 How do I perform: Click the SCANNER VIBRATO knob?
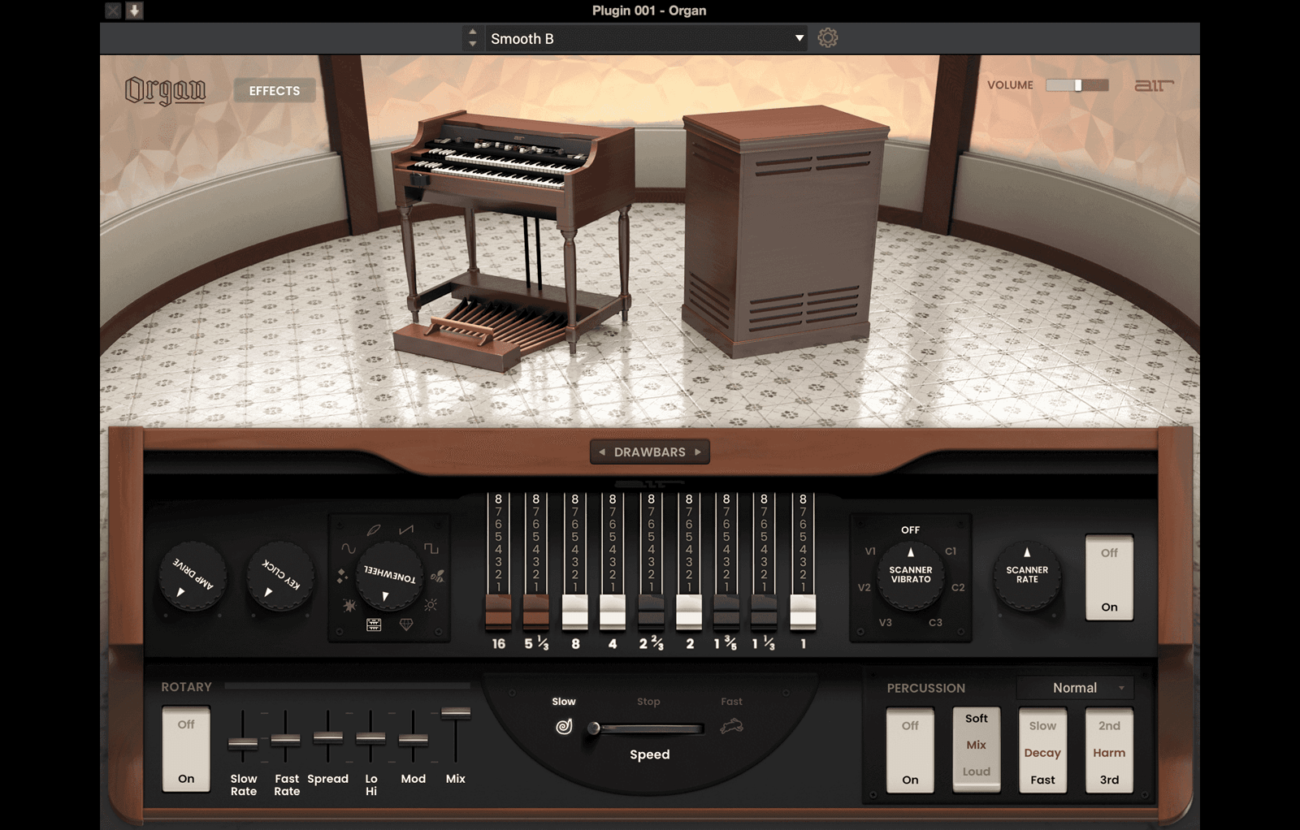coord(910,576)
